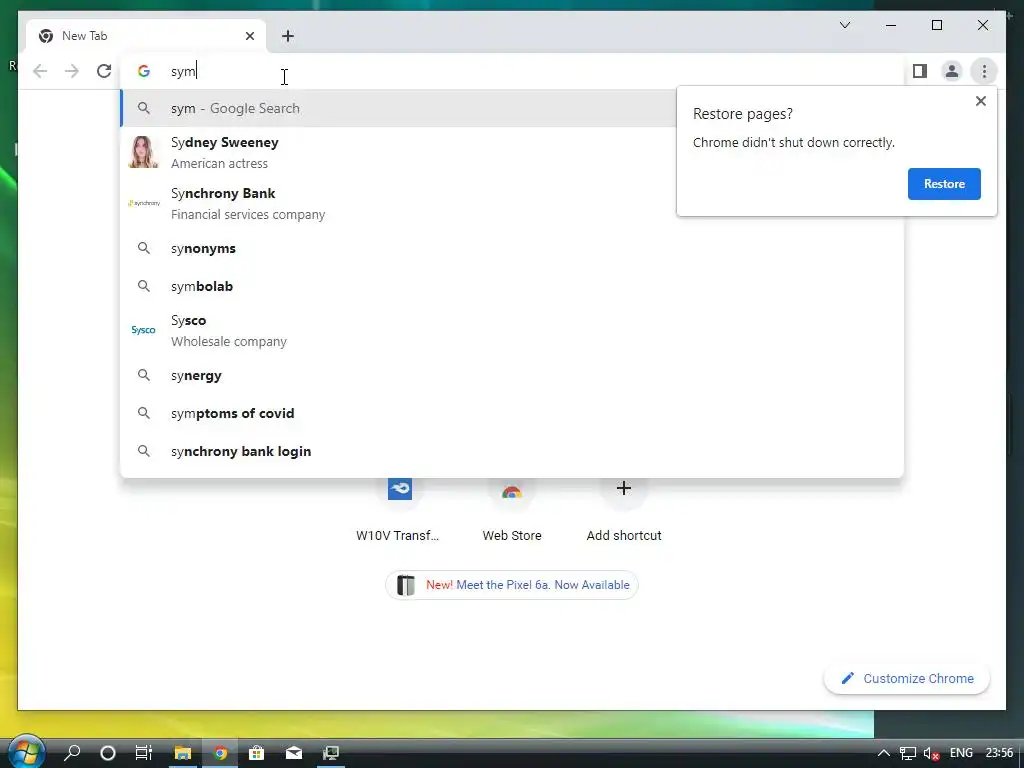Click the muted volume tray icon

pos(932,753)
